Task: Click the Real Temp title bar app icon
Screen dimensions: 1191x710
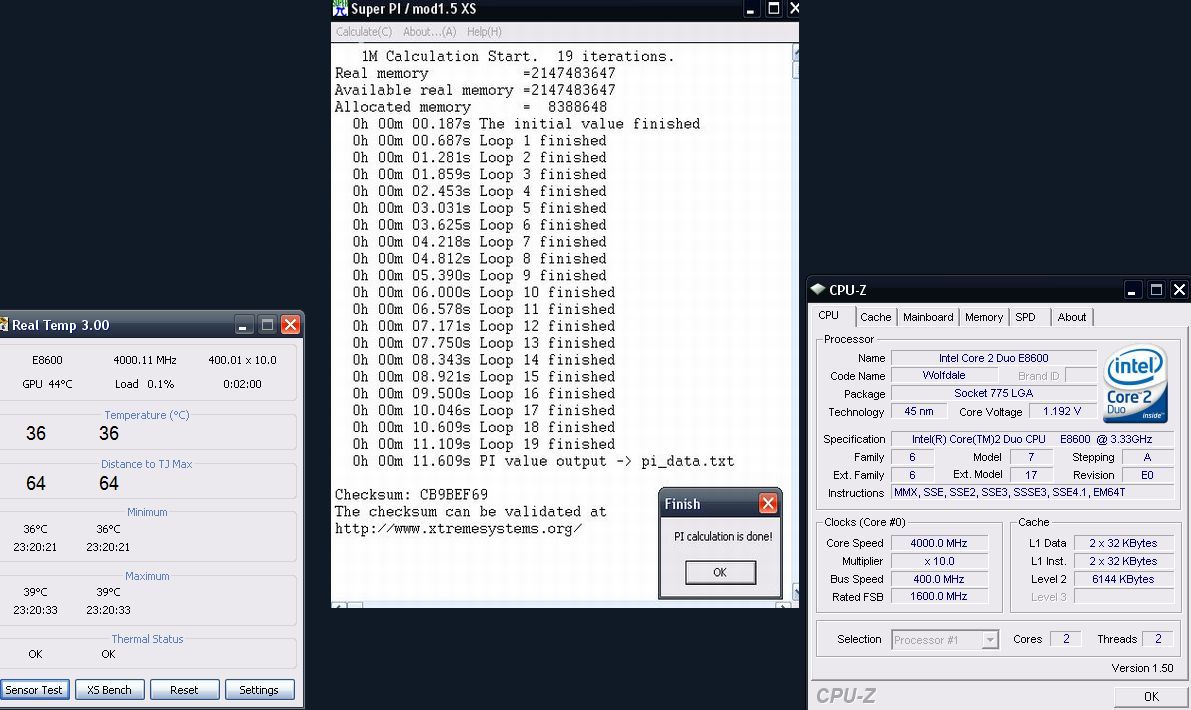Action: coord(4,325)
